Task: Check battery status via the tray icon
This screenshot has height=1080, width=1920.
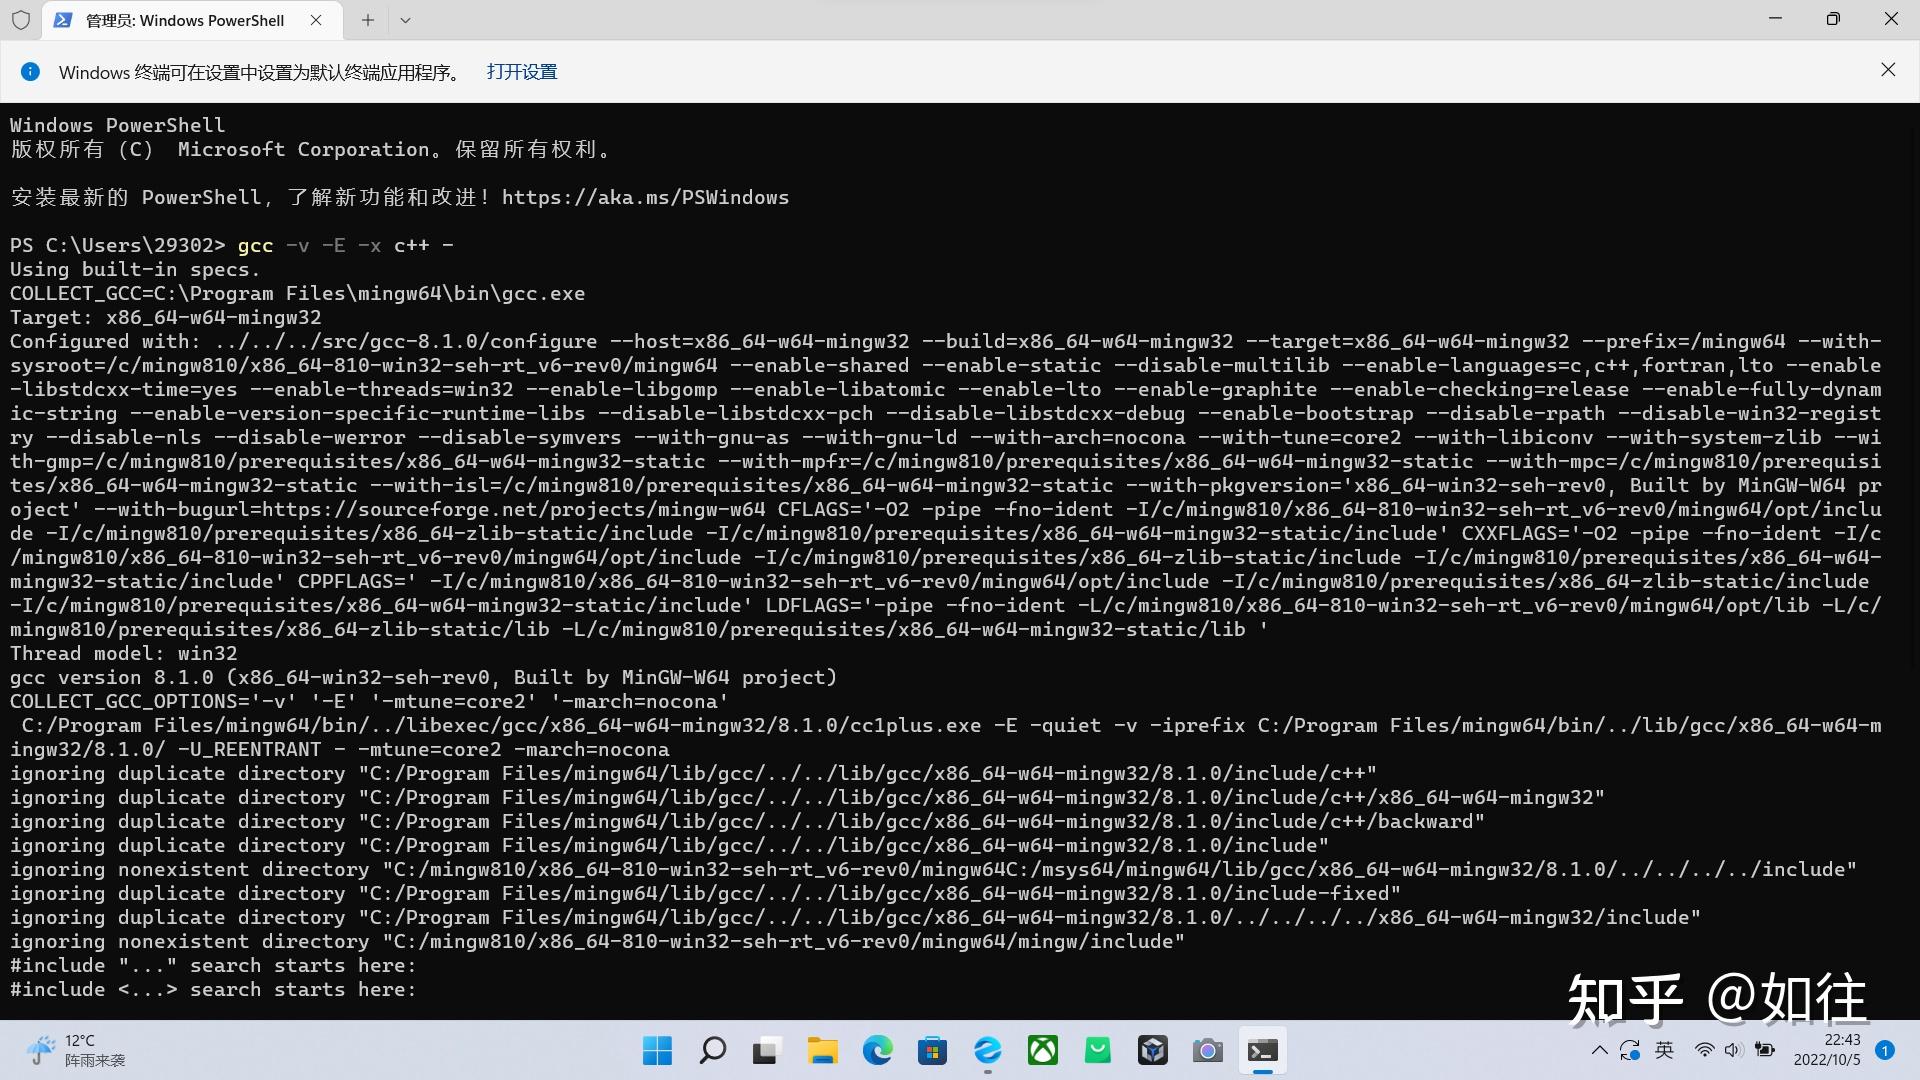Action: coord(1765,1050)
